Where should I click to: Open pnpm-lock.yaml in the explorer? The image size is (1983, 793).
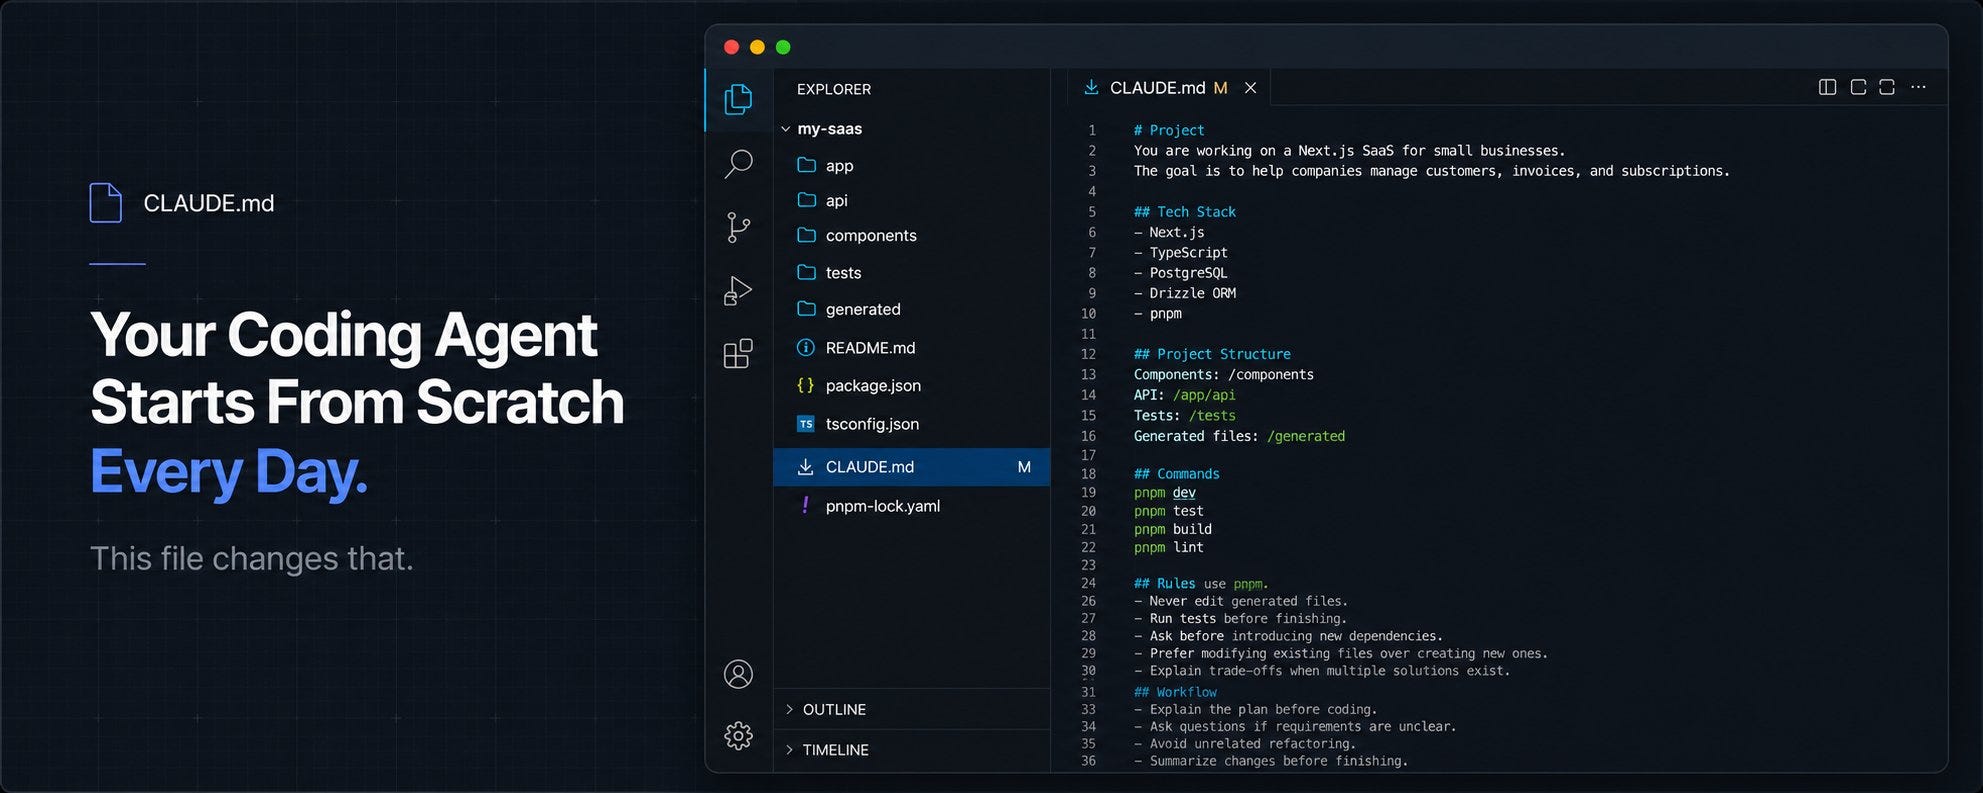tap(882, 506)
